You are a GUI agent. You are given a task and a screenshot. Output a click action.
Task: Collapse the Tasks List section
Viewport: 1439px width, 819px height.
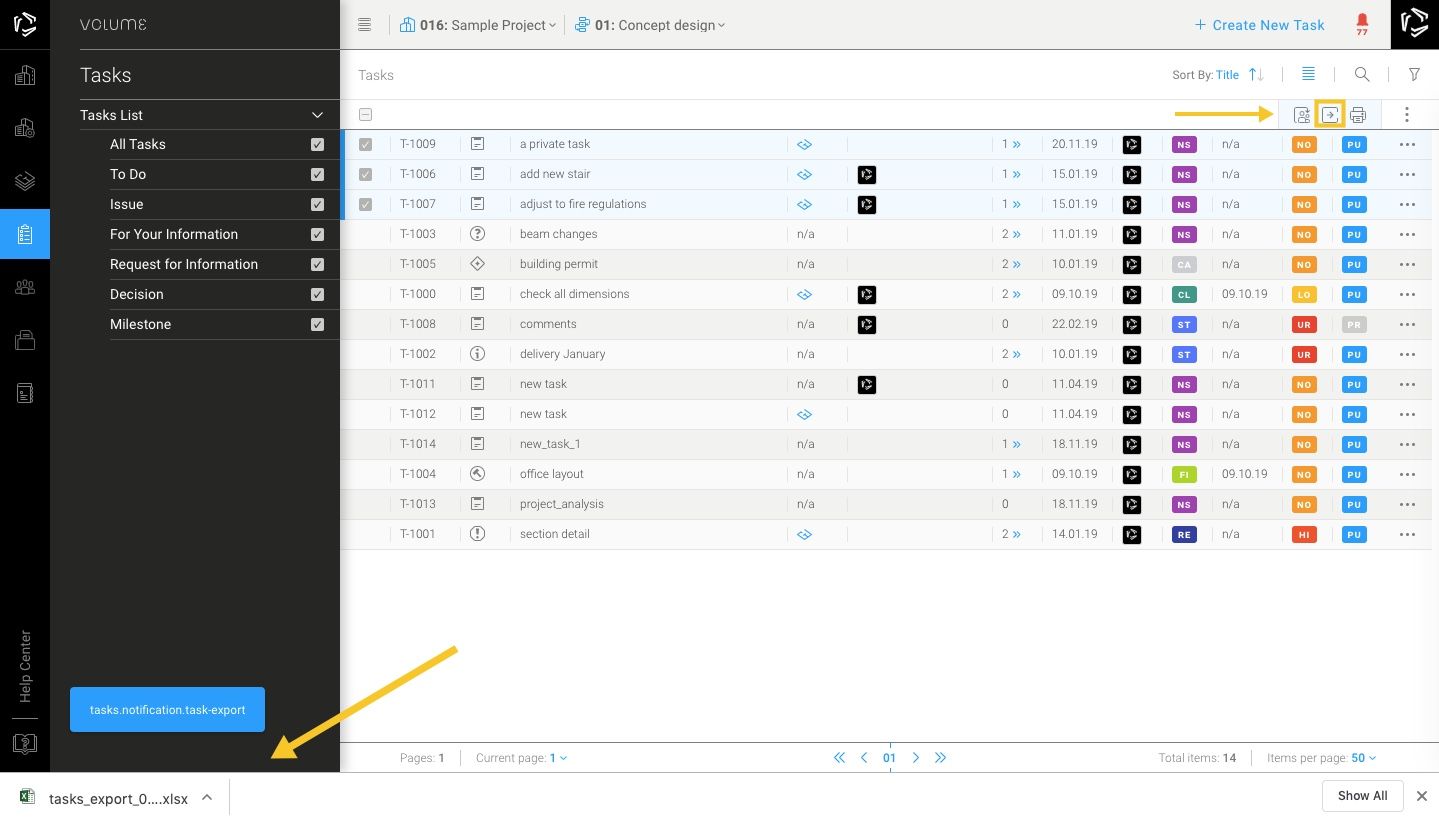coord(317,115)
